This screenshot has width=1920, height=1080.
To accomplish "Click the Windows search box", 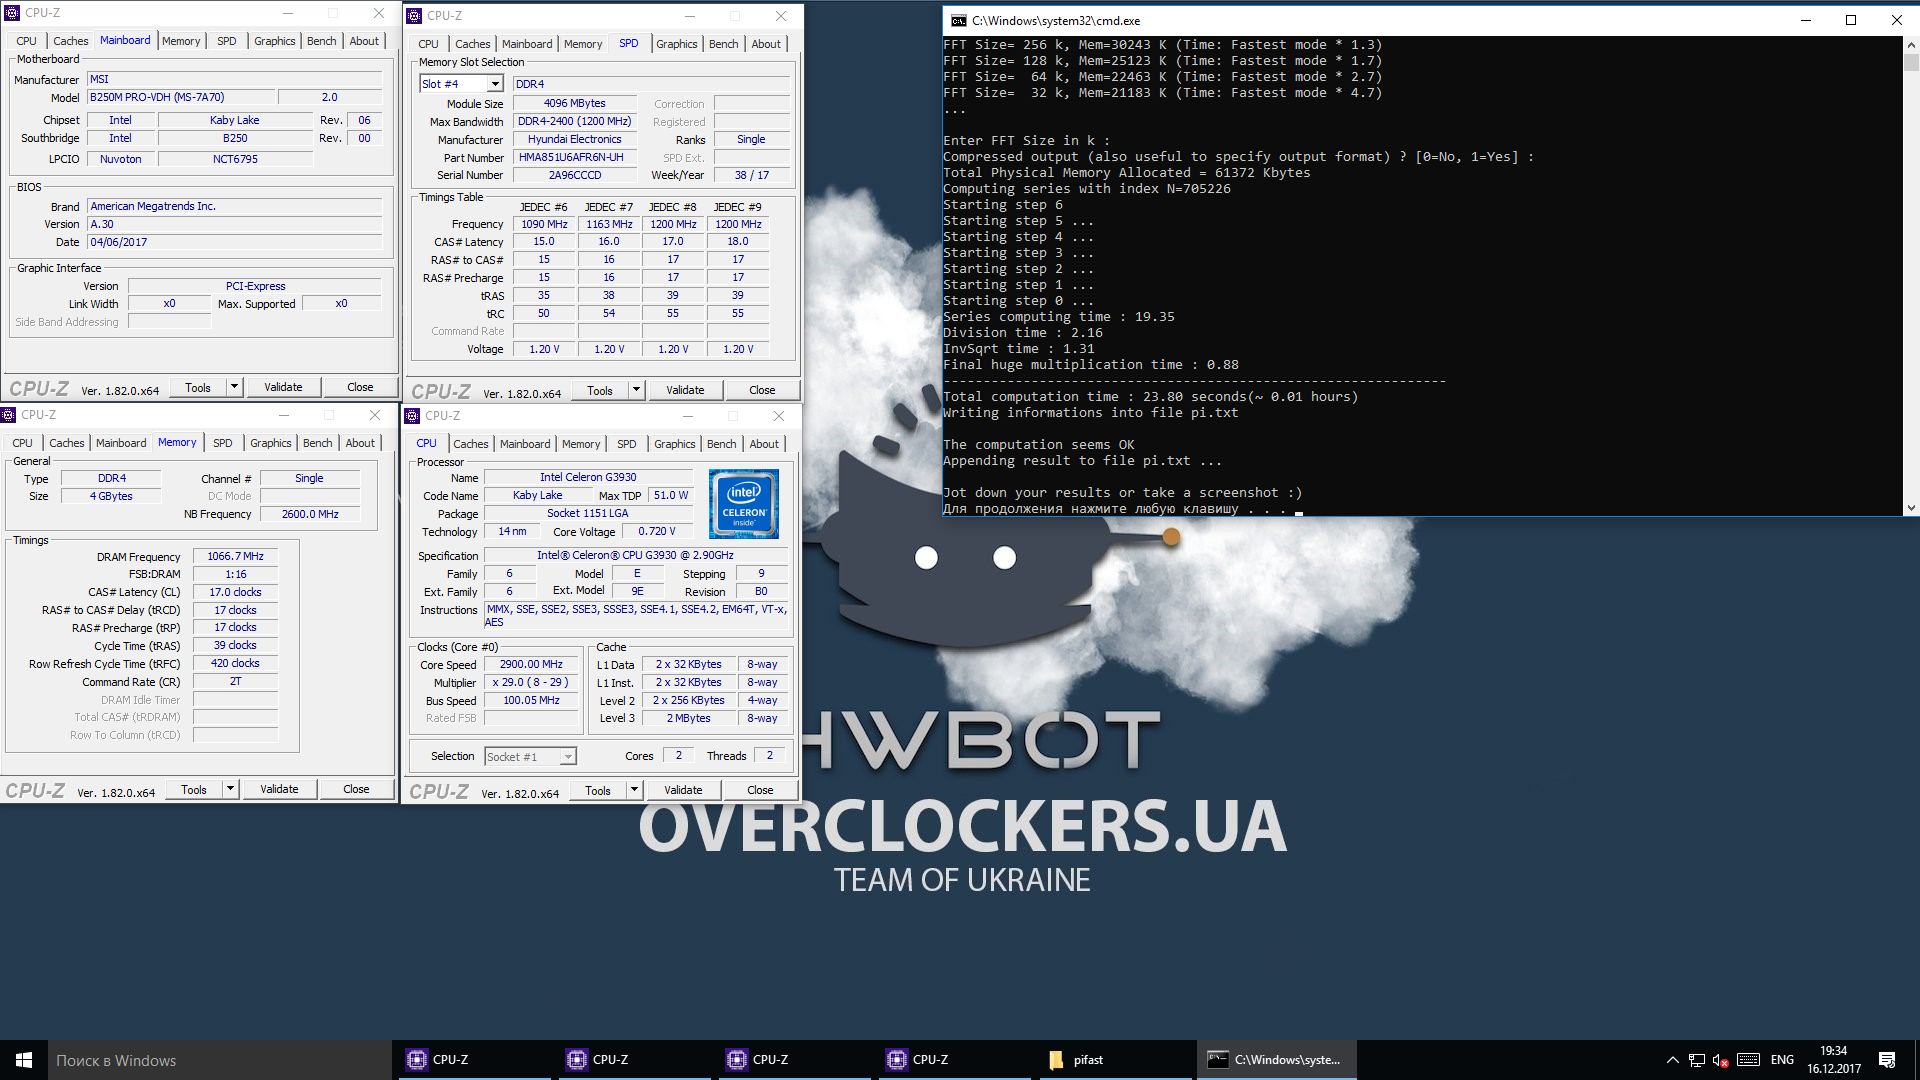I will [x=220, y=1060].
